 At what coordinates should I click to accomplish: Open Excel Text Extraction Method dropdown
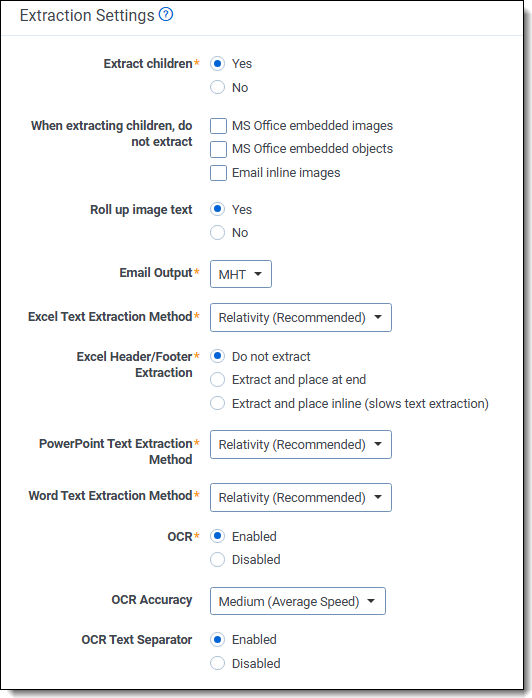[x=301, y=317]
